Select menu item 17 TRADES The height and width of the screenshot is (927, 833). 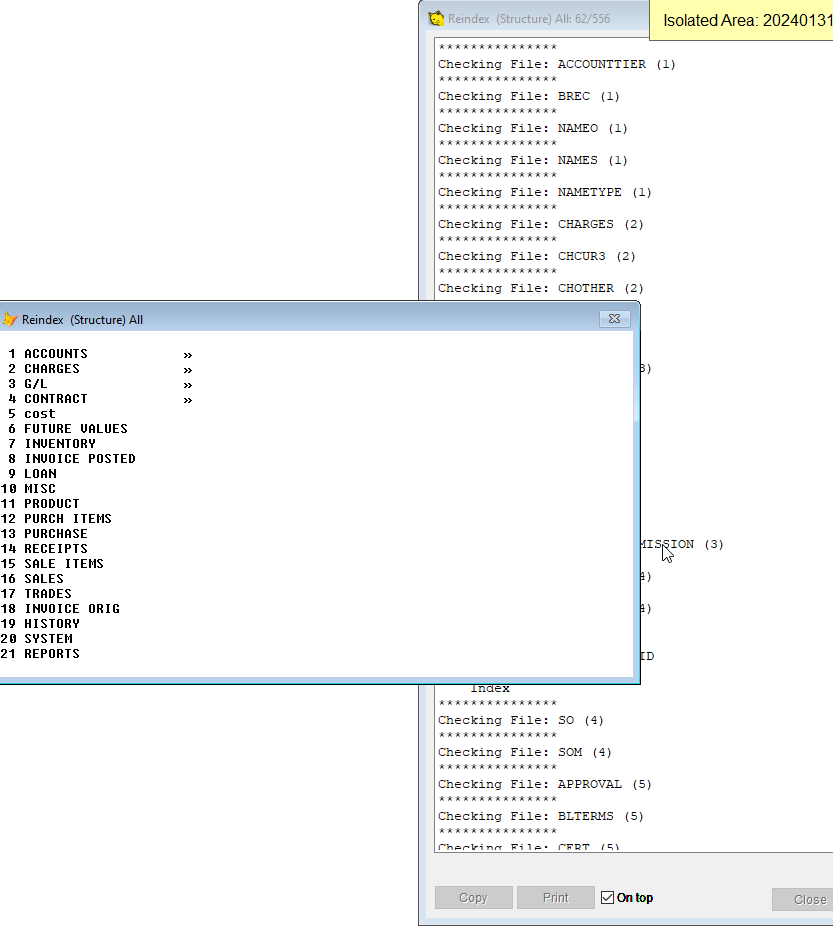click(36, 594)
